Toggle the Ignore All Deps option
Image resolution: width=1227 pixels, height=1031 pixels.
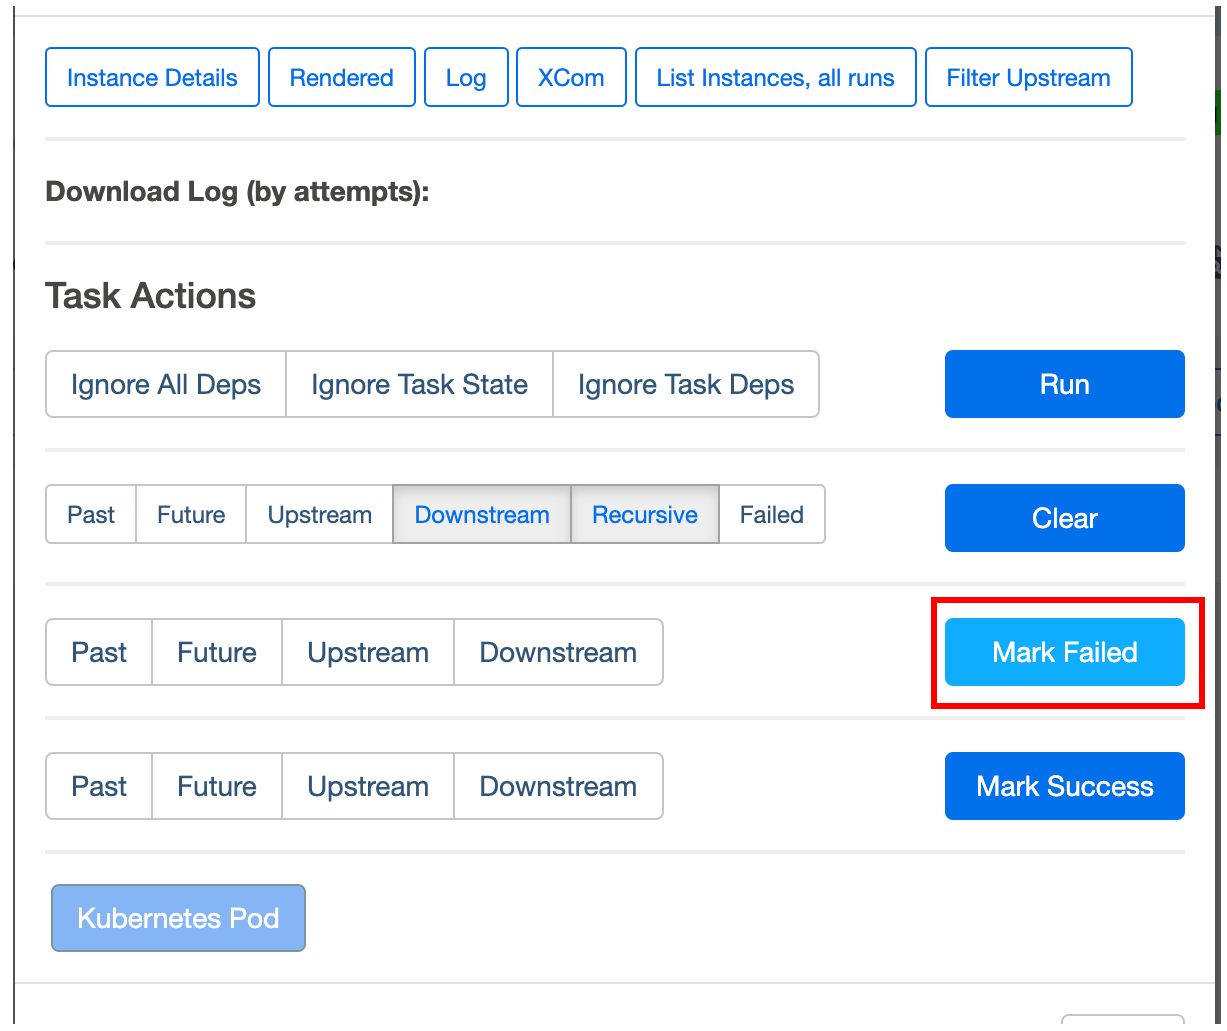click(x=166, y=385)
